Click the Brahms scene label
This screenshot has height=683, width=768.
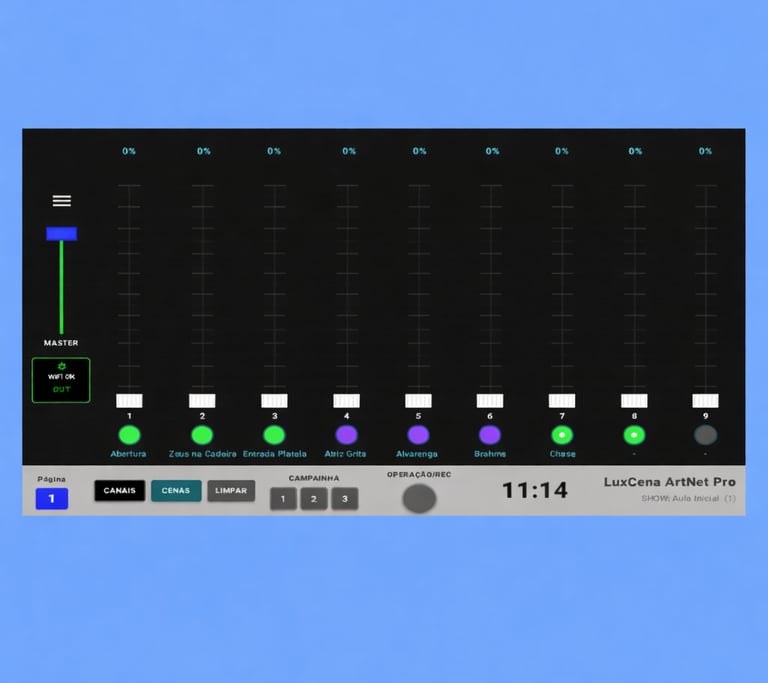coord(490,454)
